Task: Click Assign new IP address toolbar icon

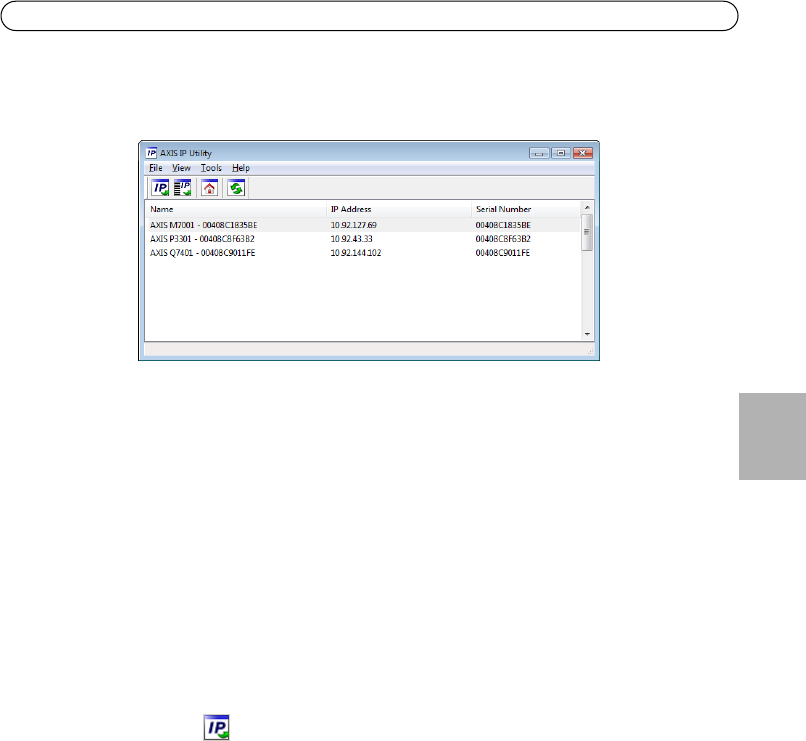Action: point(160,188)
